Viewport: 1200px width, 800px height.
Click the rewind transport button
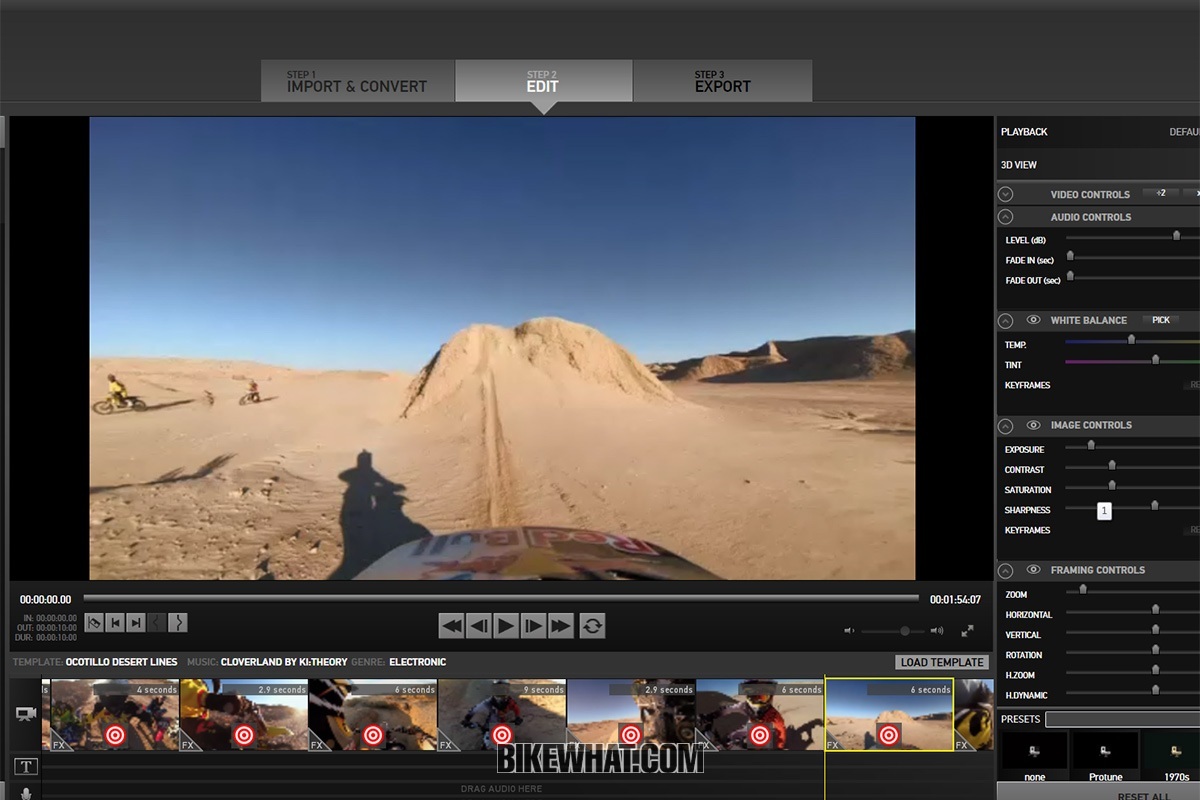pos(452,626)
